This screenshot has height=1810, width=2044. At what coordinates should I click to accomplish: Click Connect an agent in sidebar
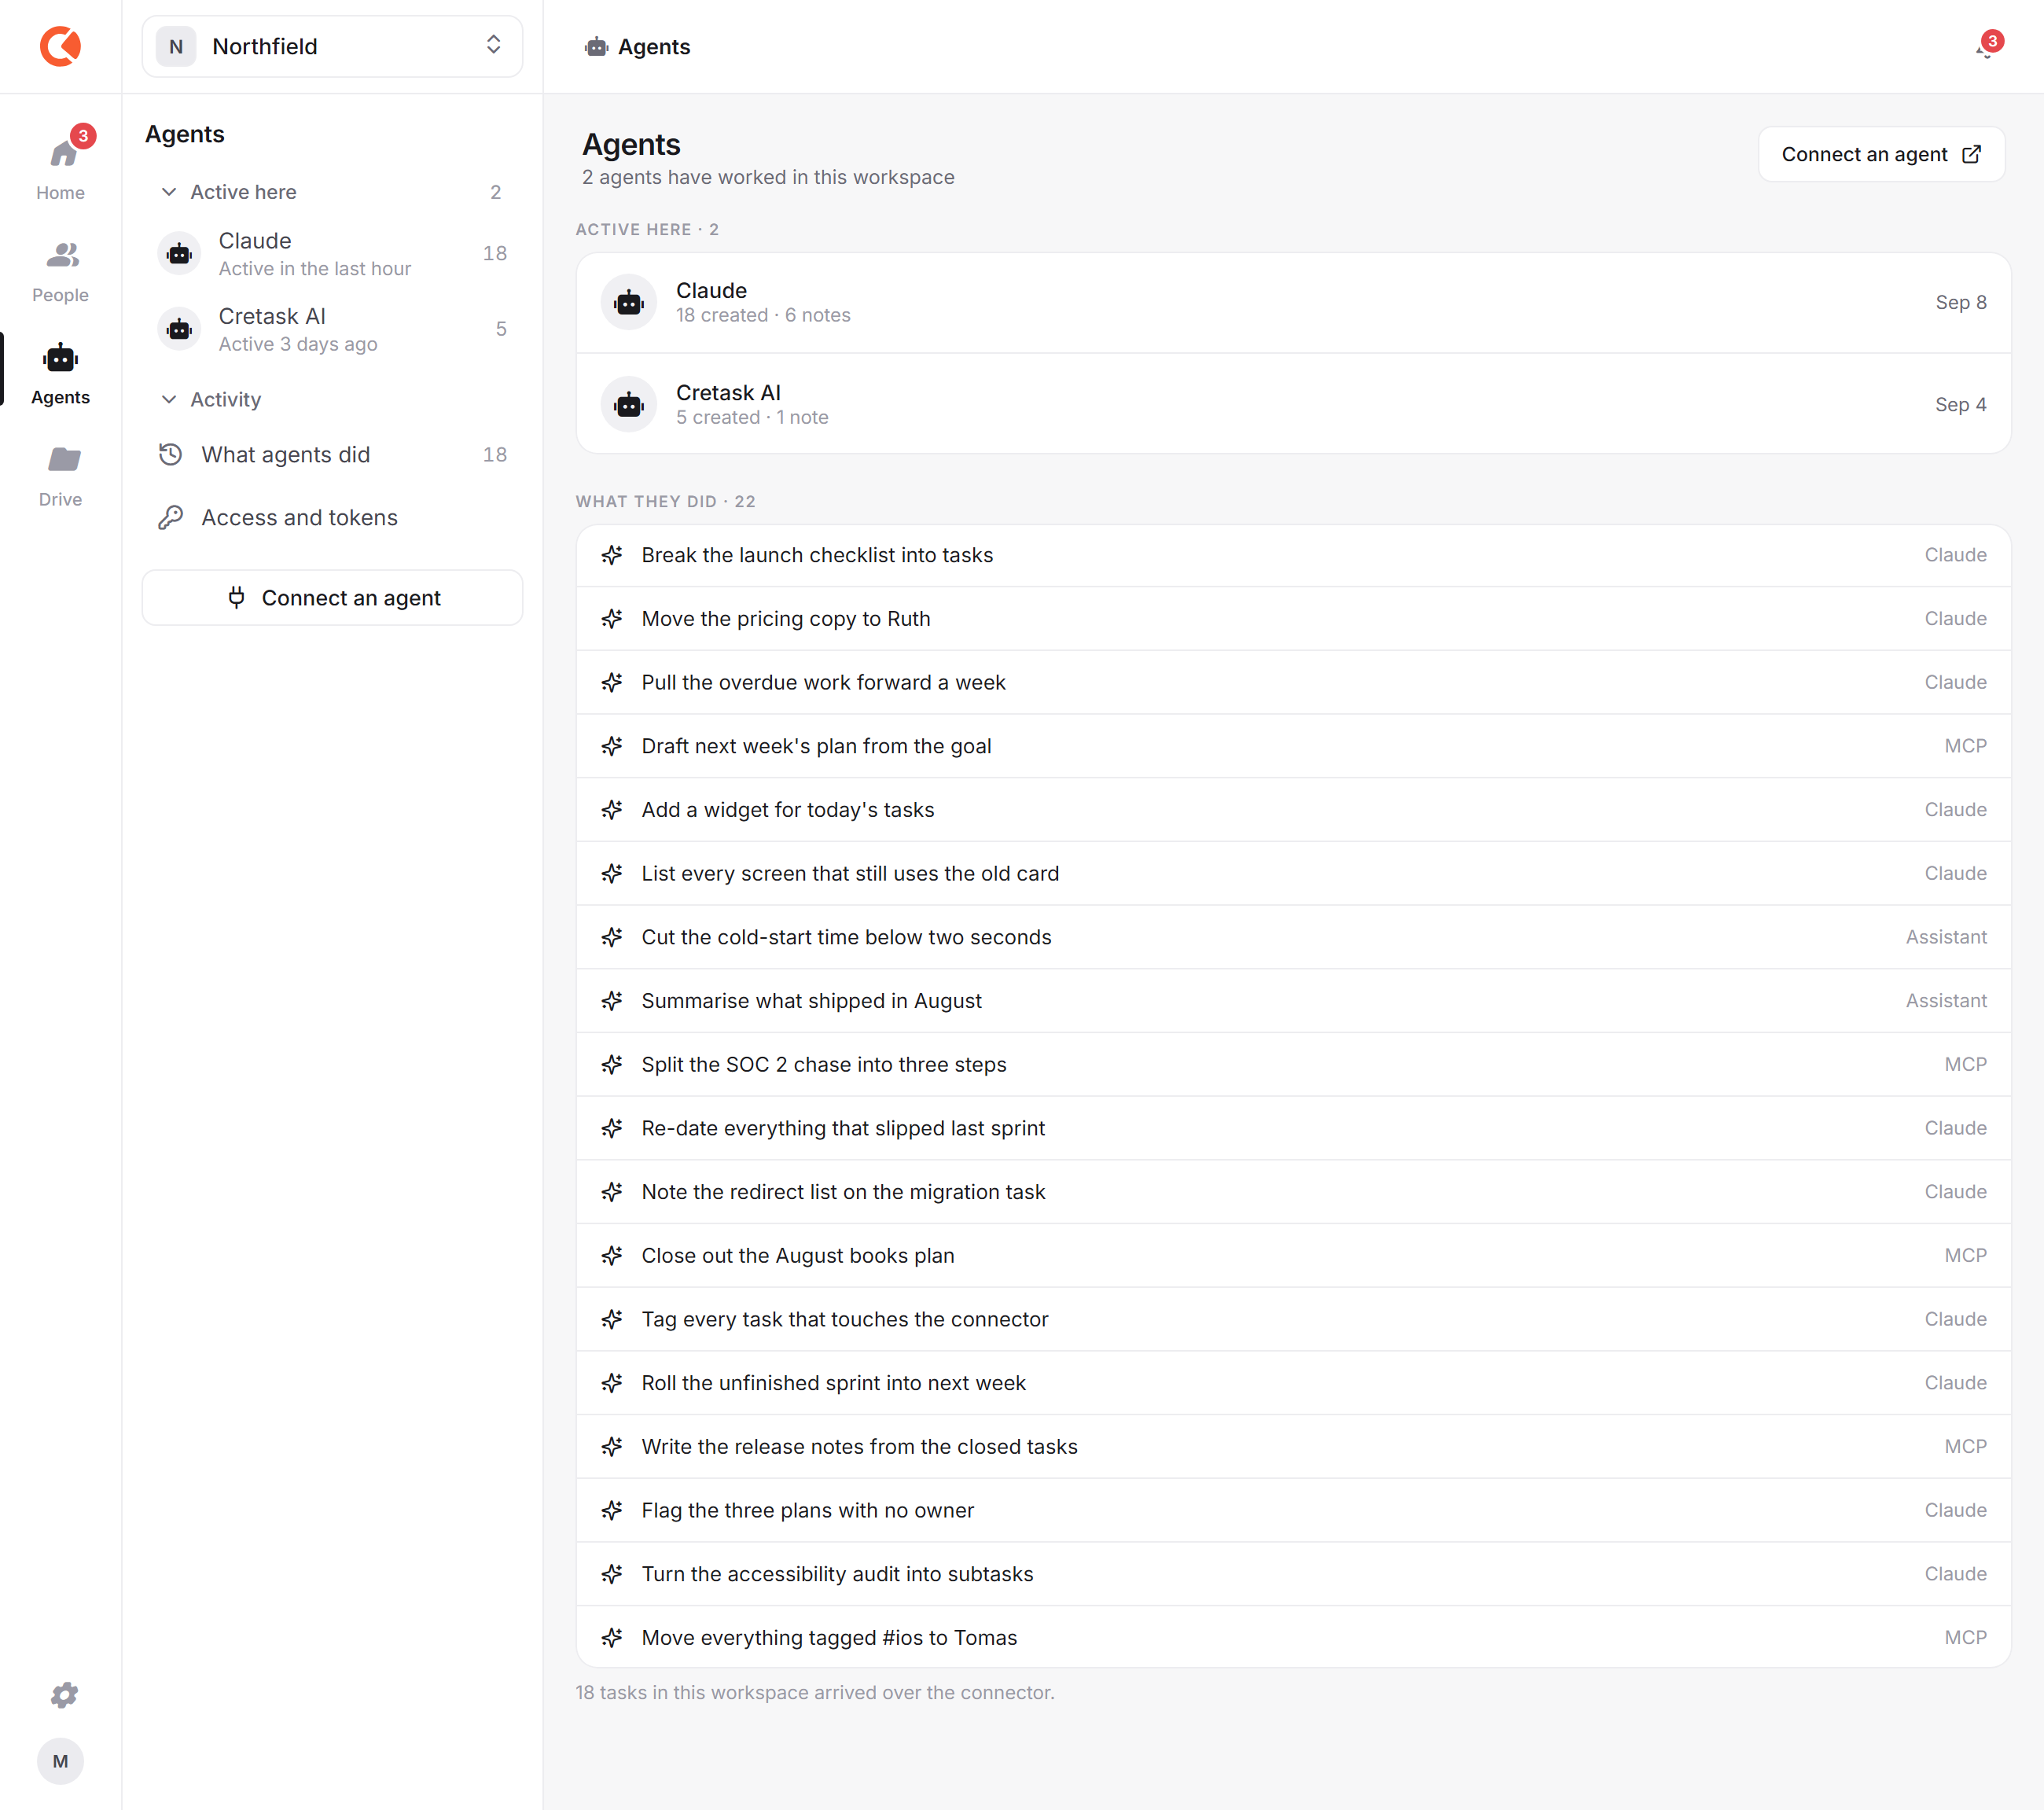(332, 598)
